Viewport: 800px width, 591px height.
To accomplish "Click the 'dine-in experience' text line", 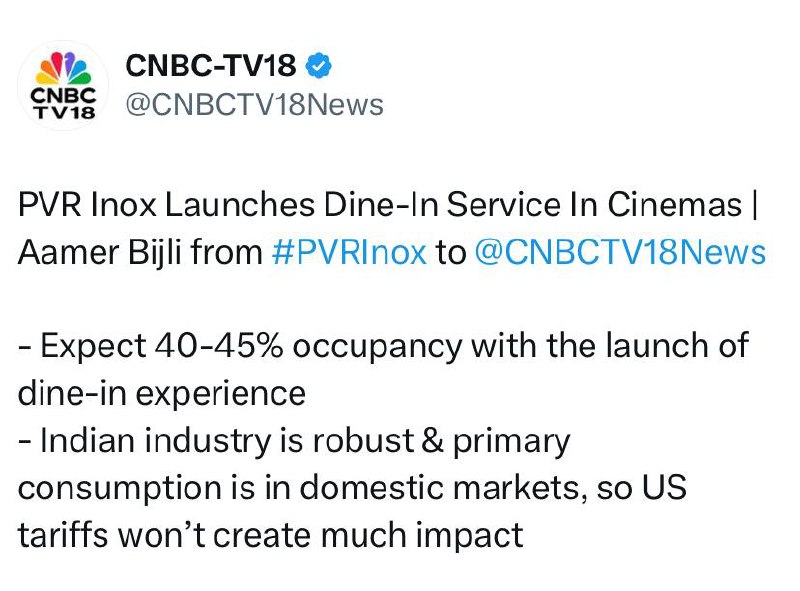I will 161,392.
